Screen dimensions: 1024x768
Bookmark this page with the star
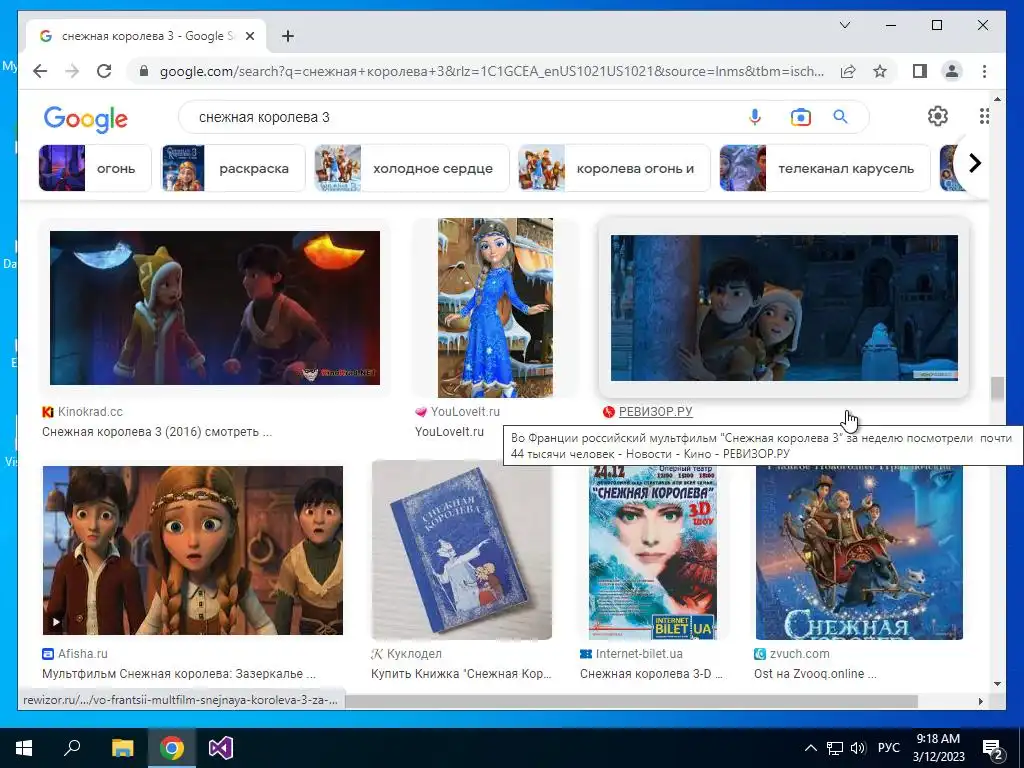click(880, 71)
